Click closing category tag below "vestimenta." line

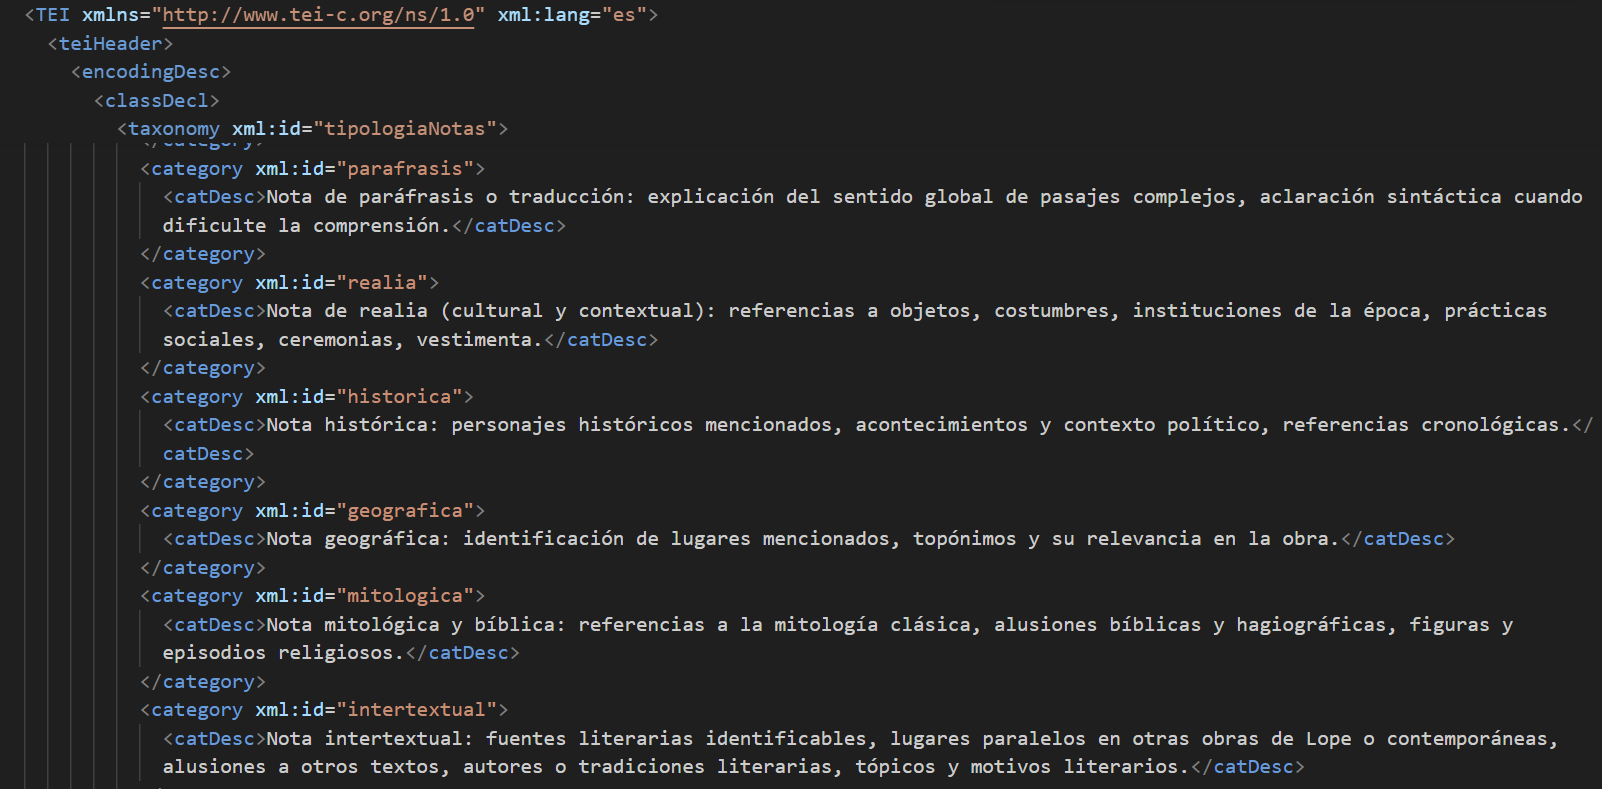(x=203, y=368)
